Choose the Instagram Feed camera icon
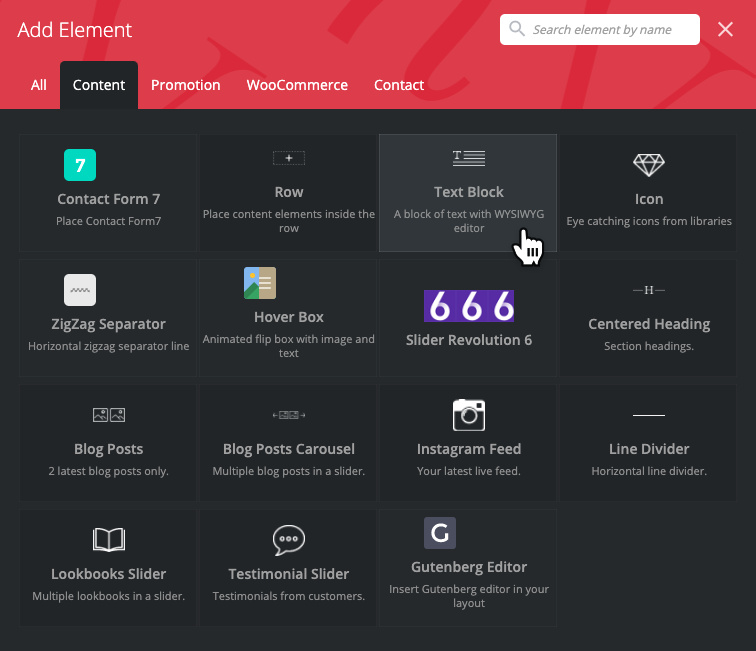 468,414
